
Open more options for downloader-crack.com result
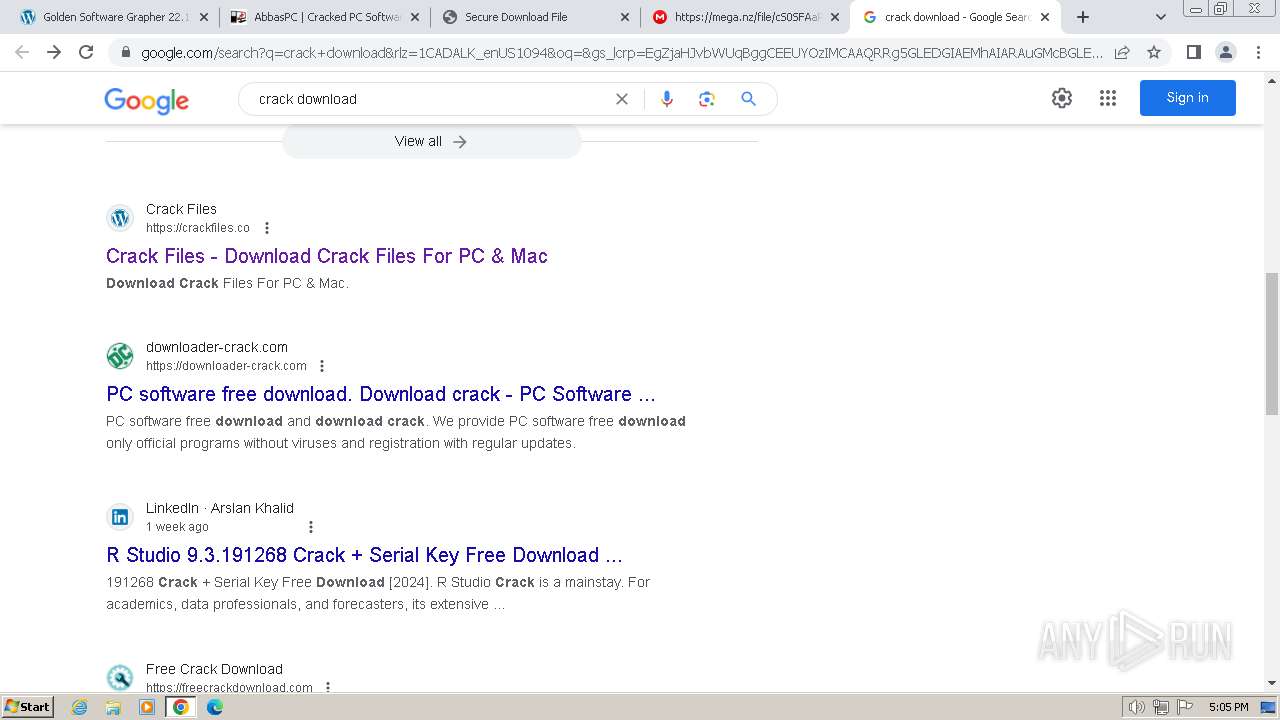pos(322,366)
